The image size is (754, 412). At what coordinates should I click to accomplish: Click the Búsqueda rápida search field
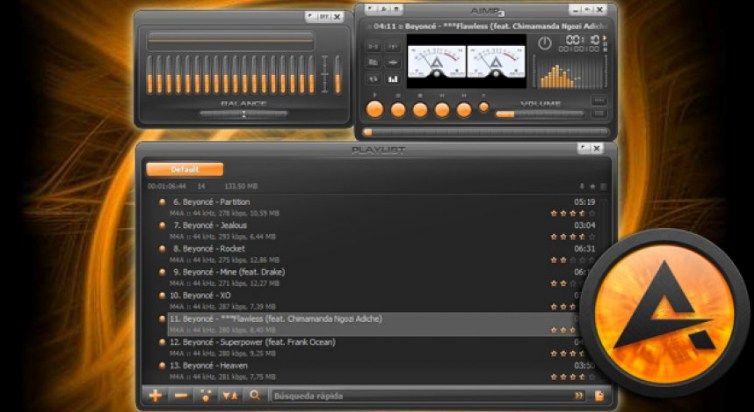(420, 395)
